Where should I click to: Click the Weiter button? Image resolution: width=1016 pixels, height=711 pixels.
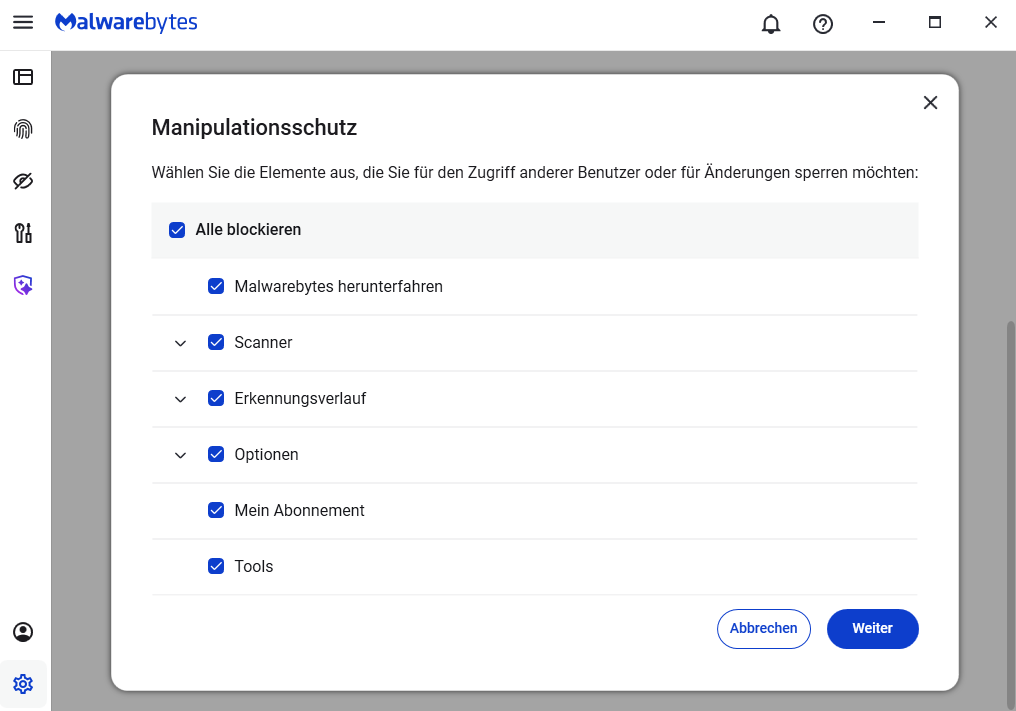(872, 628)
